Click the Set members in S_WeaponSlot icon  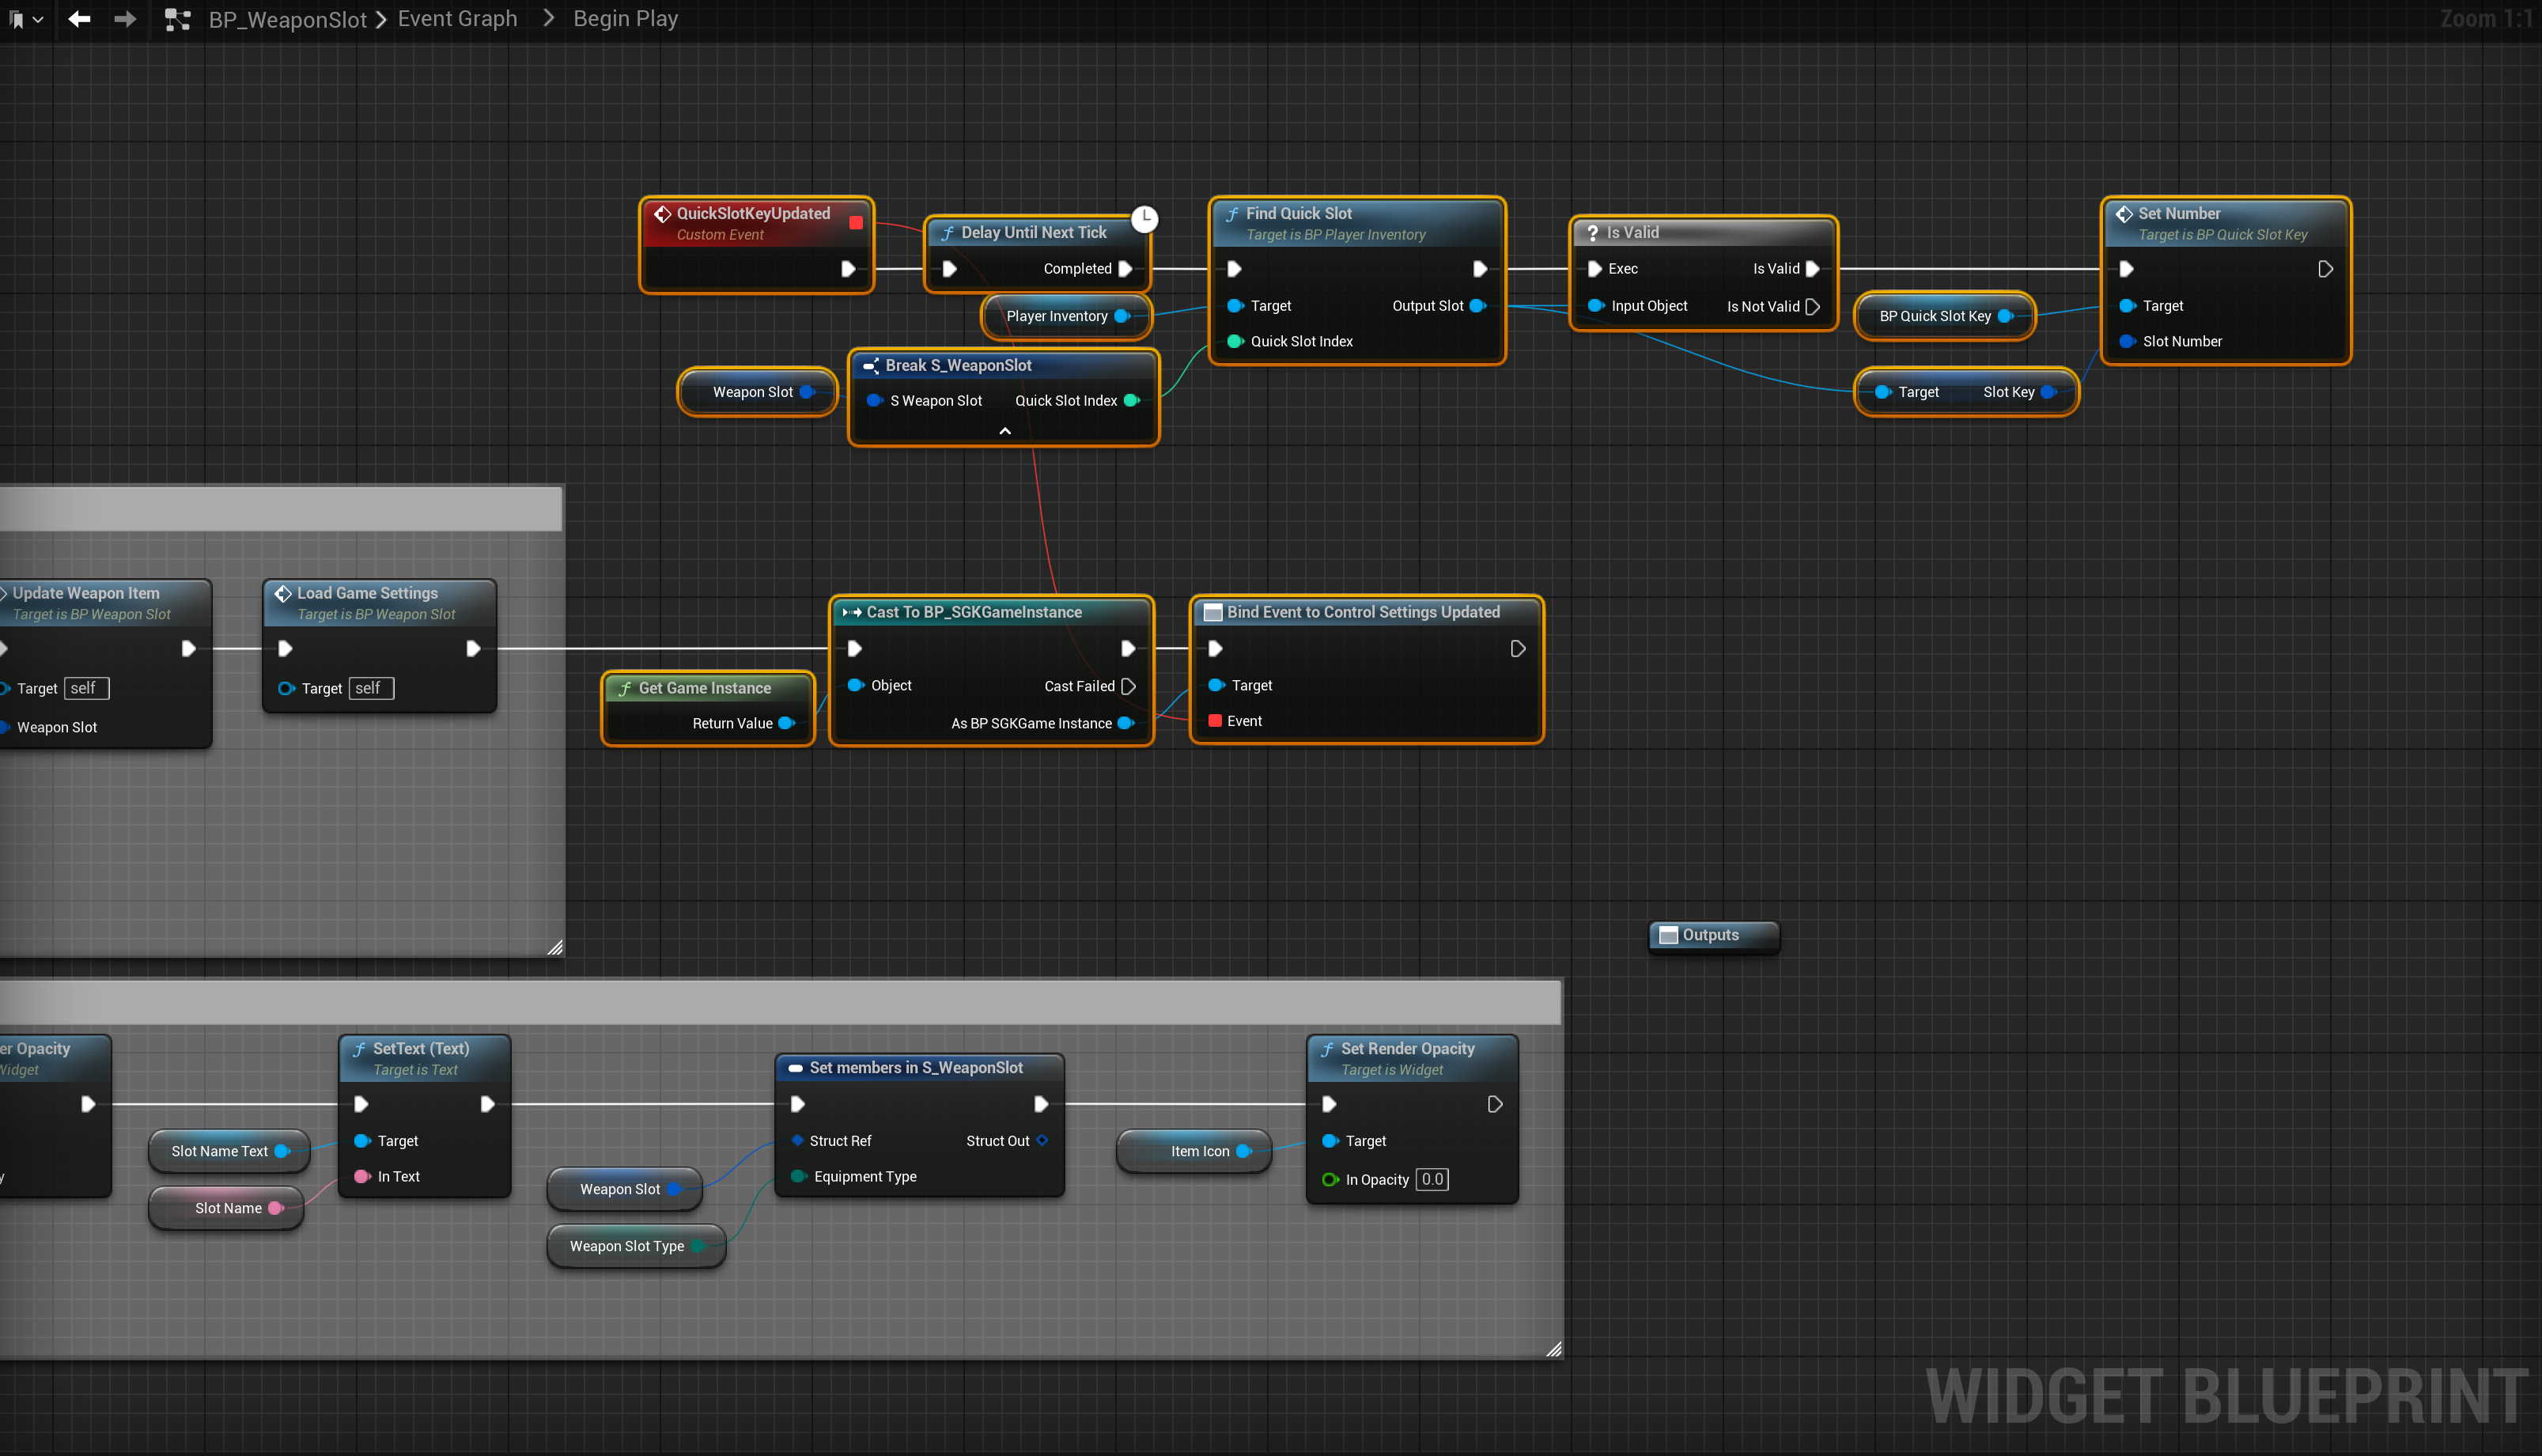795,1068
